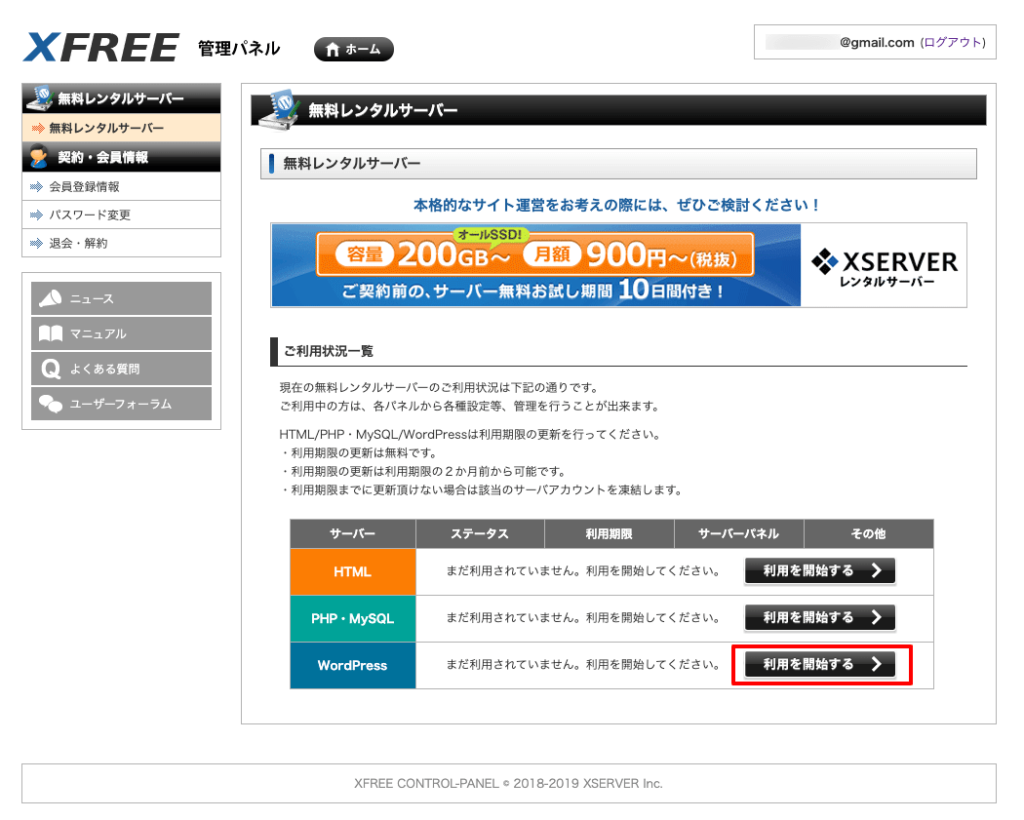Click the chevron on PHP・MySQL start button
1024x820 pixels.
[876, 618]
